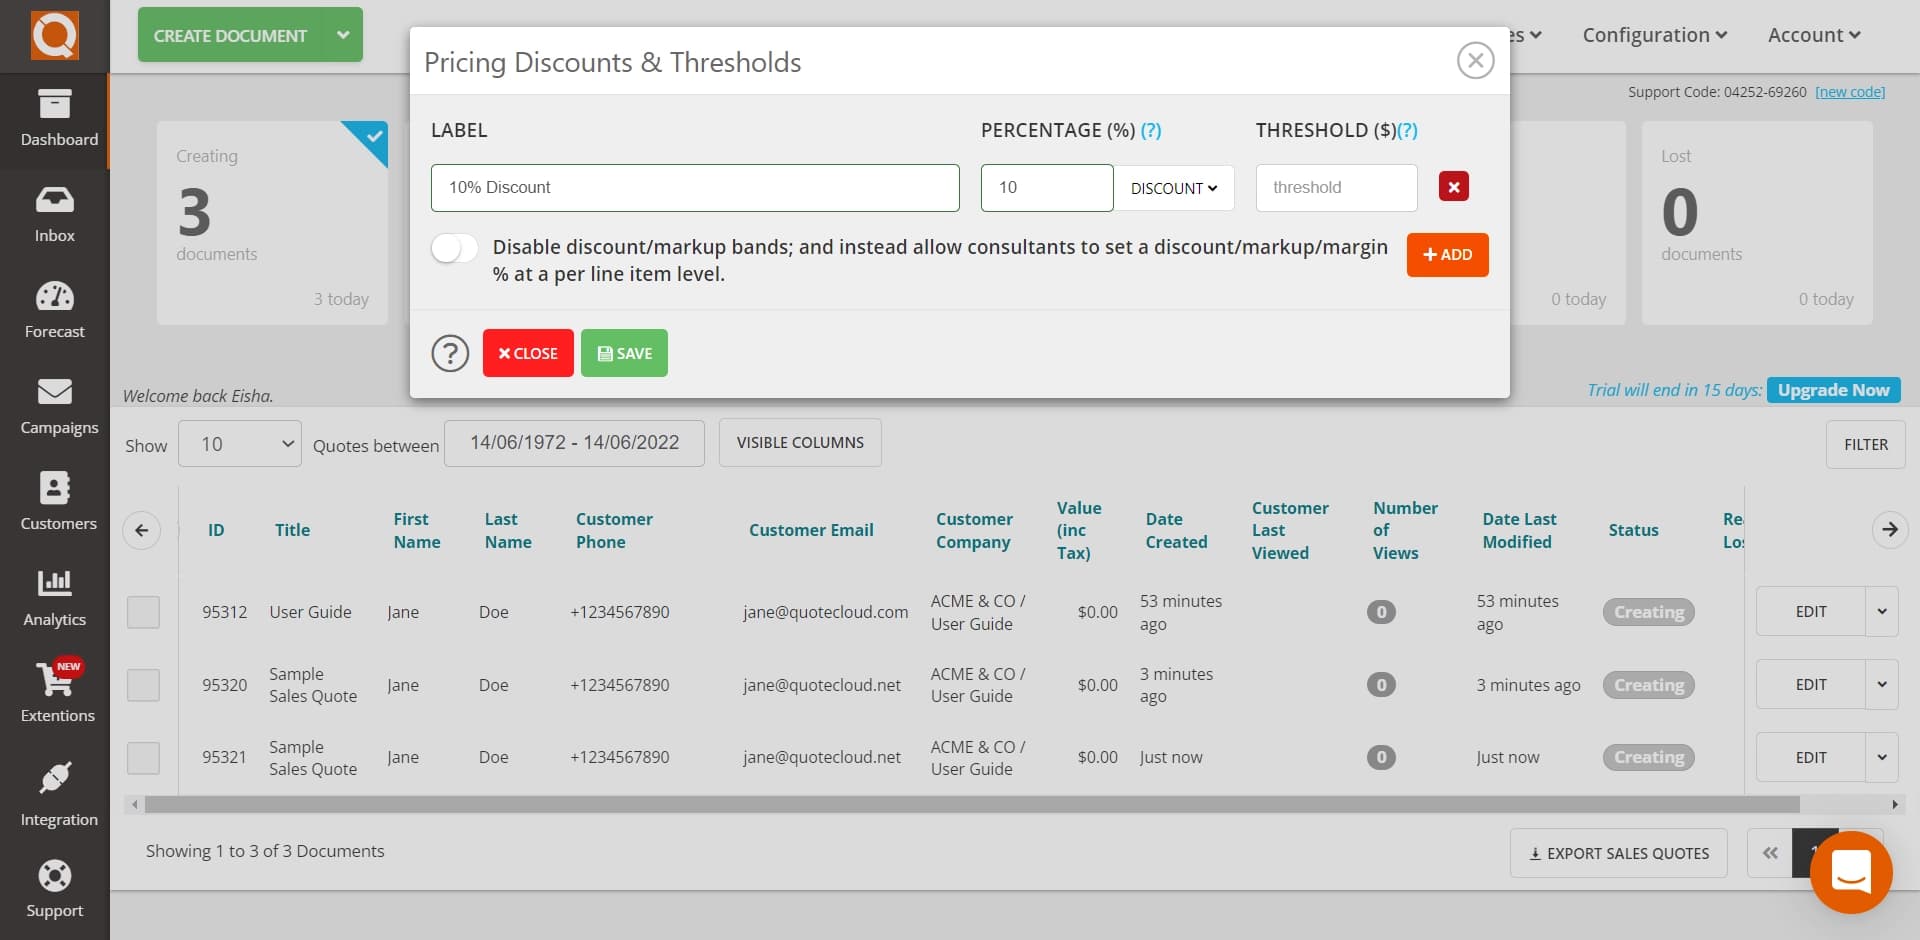
Task: Select the checkbox for document 95312
Action: pos(143,612)
